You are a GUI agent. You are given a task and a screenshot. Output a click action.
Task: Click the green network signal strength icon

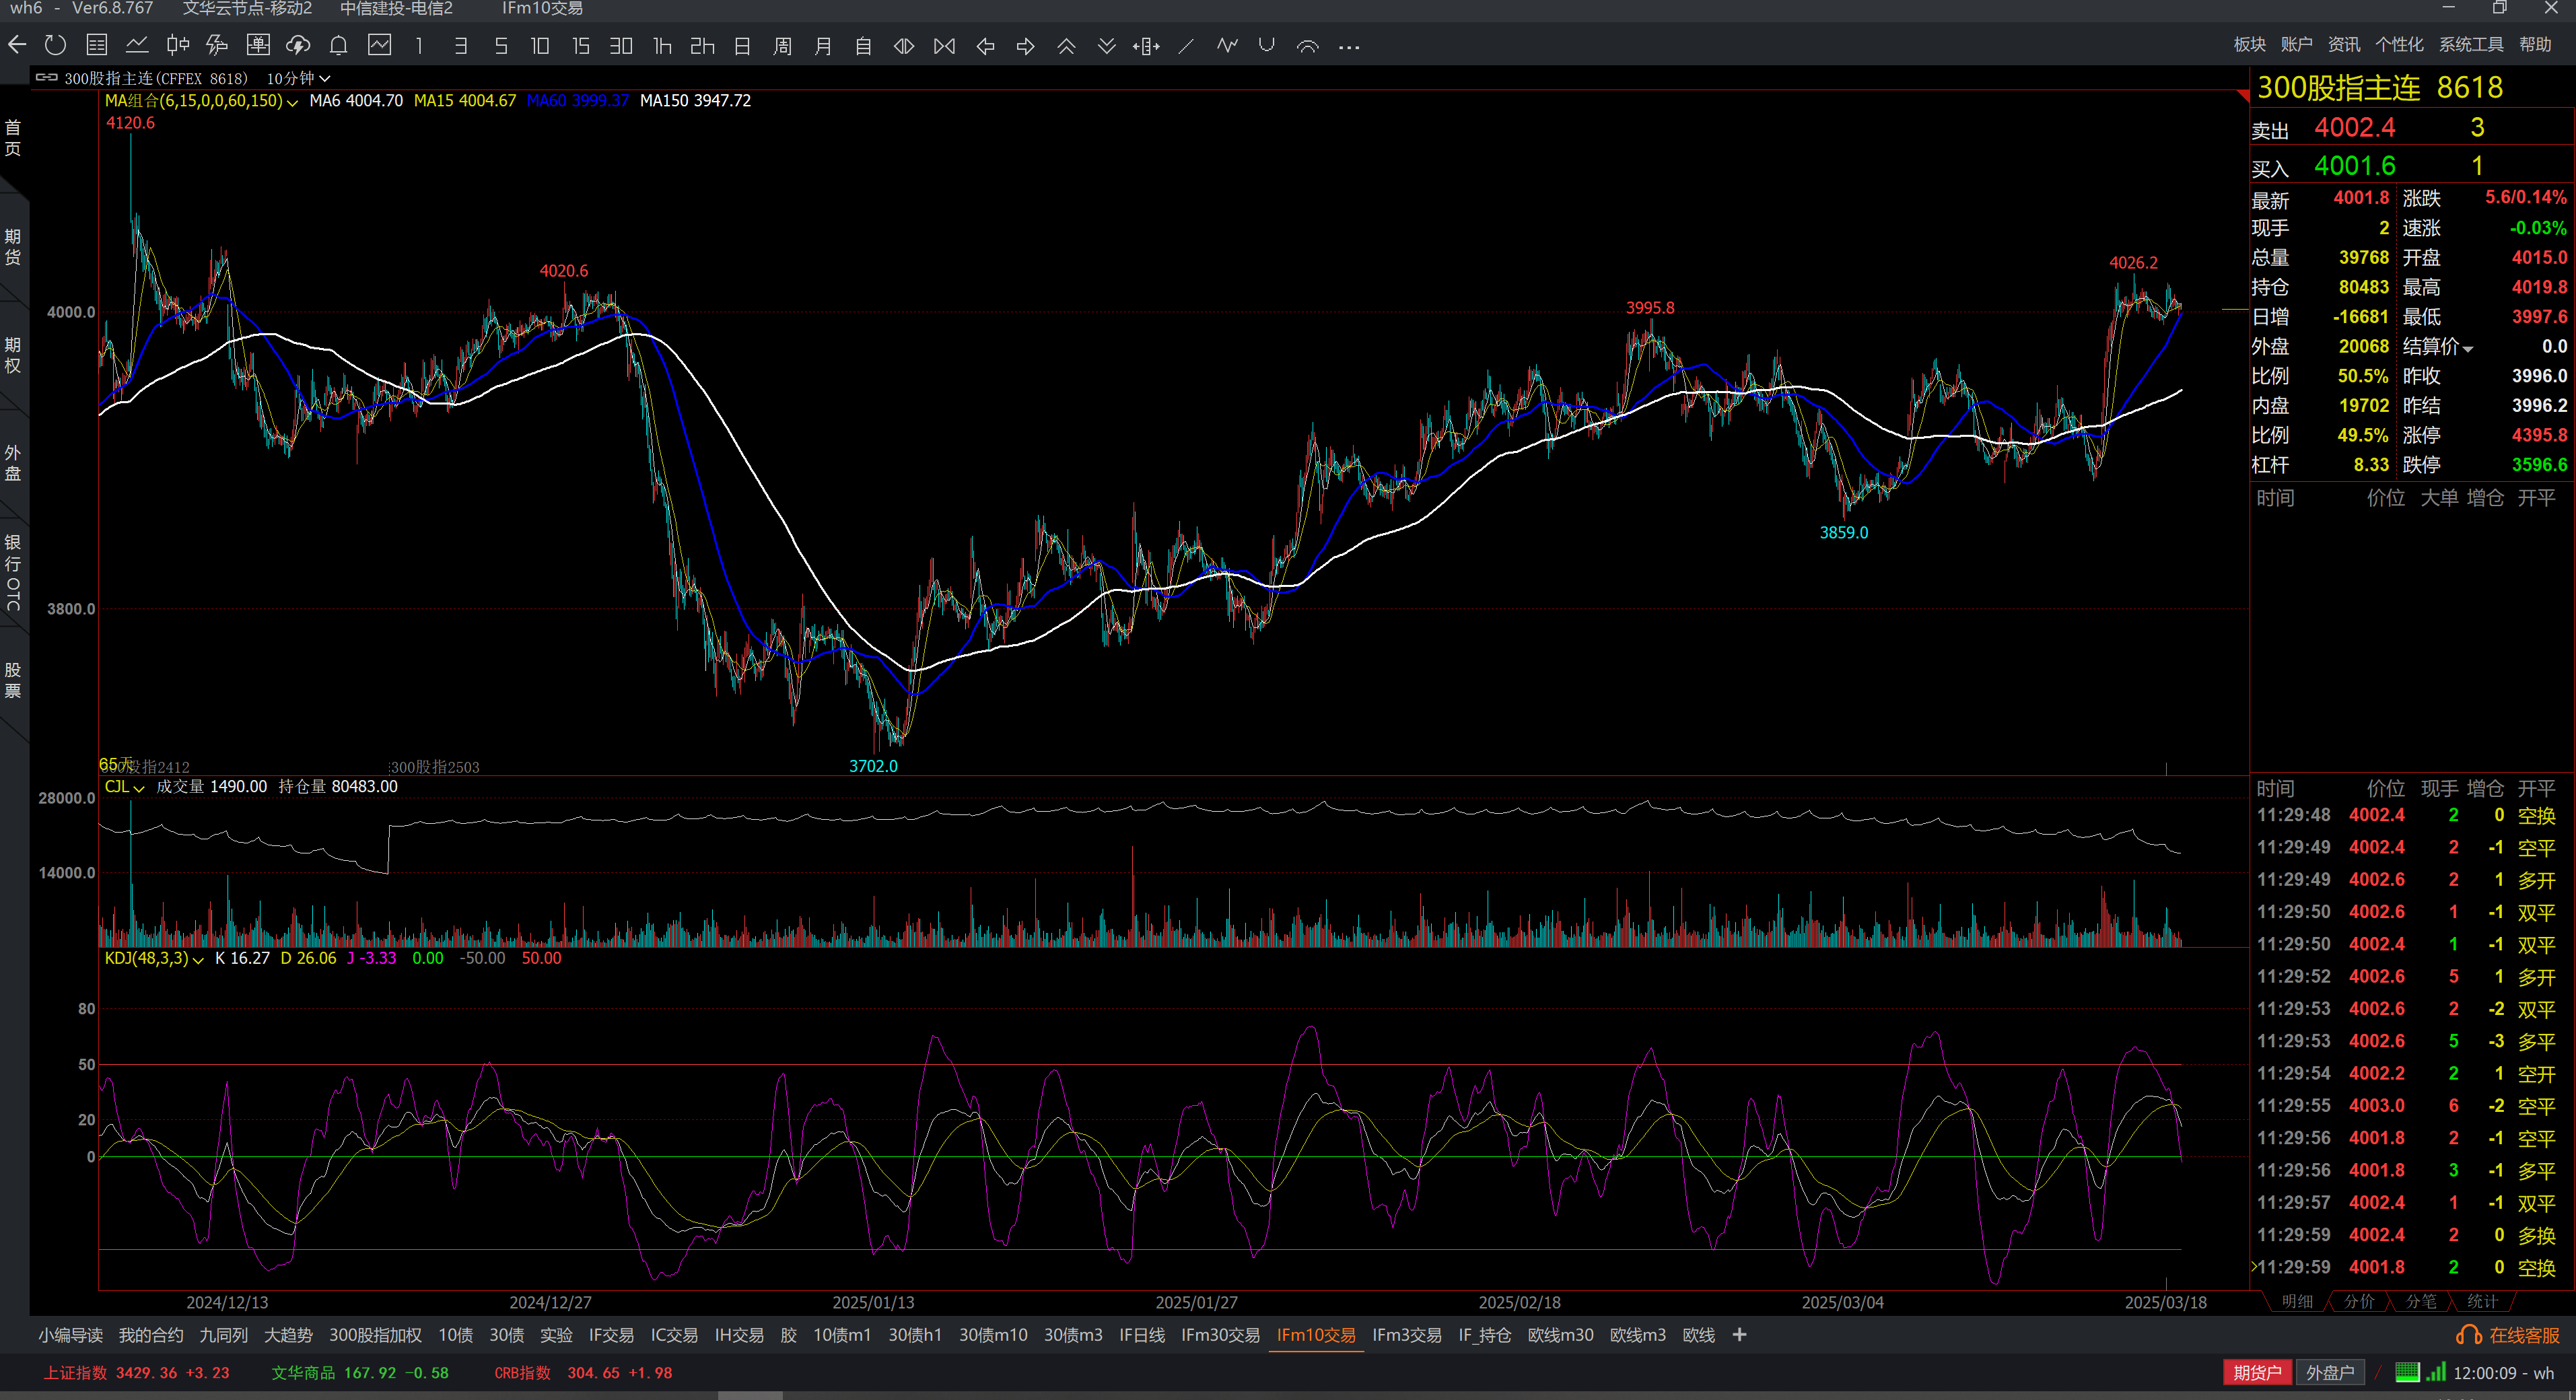[x=2436, y=1372]
